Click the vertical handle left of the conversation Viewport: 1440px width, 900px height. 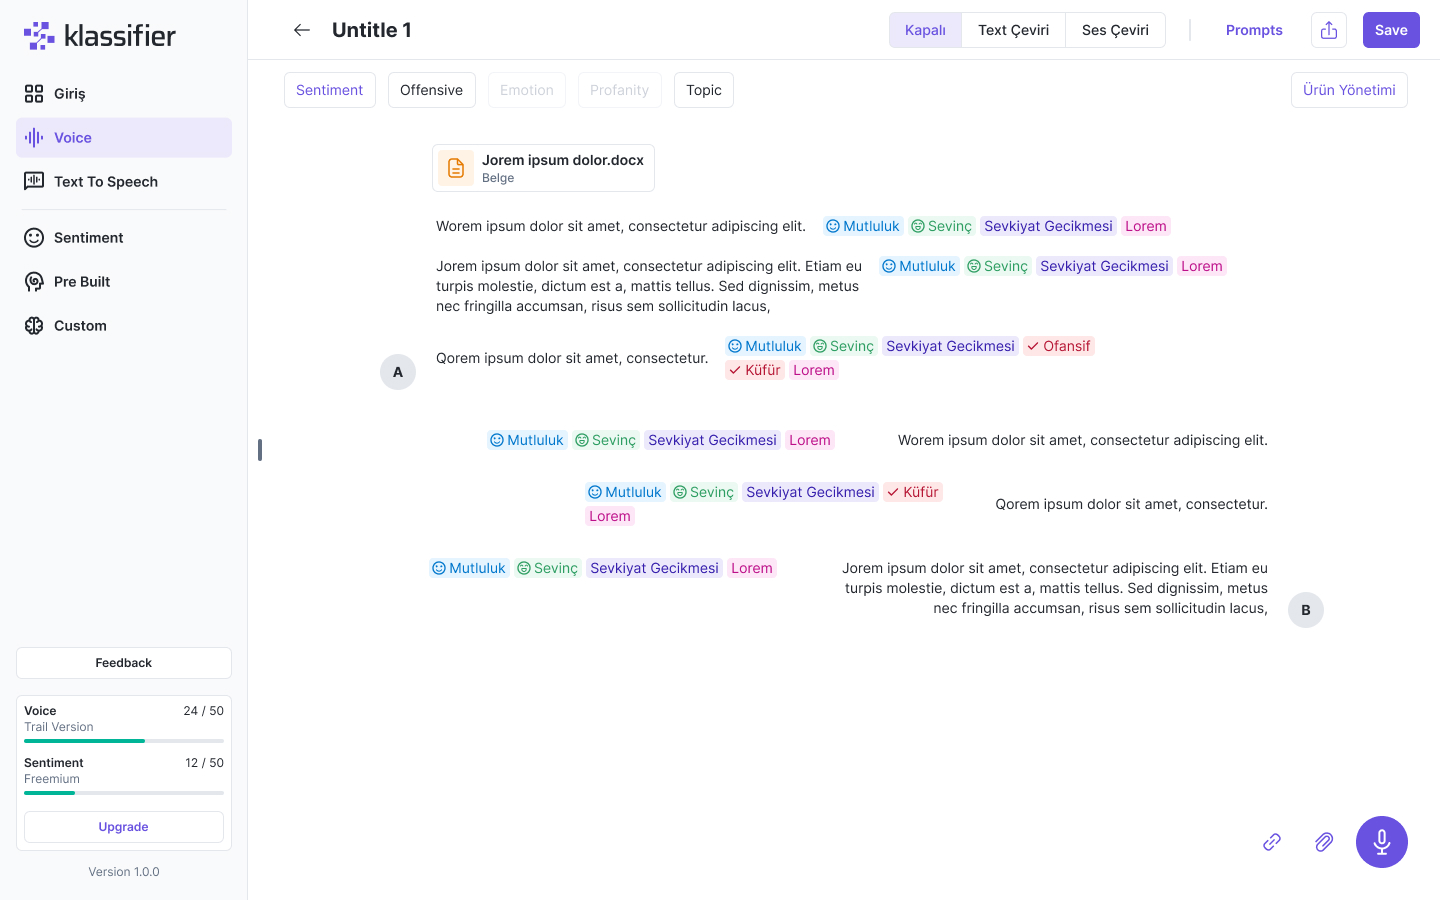point(260,450)
